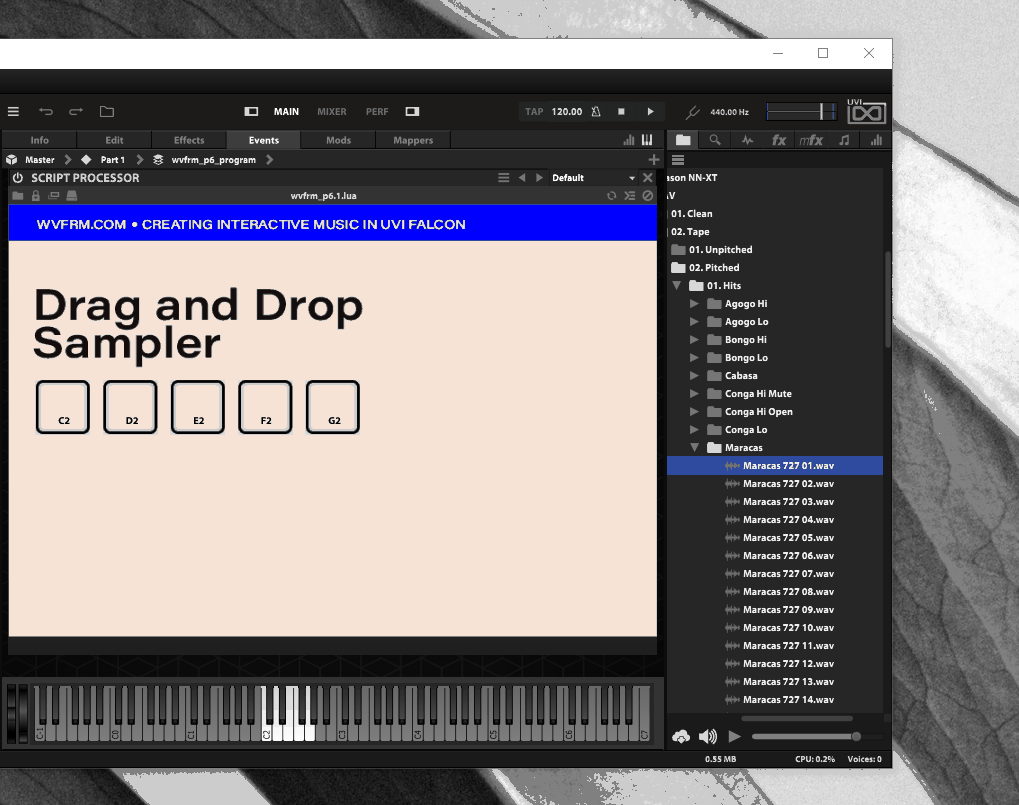This screenshot has height=805, width=1019.
Task: Toggle Script Processor power button
Action: [17, 178]
